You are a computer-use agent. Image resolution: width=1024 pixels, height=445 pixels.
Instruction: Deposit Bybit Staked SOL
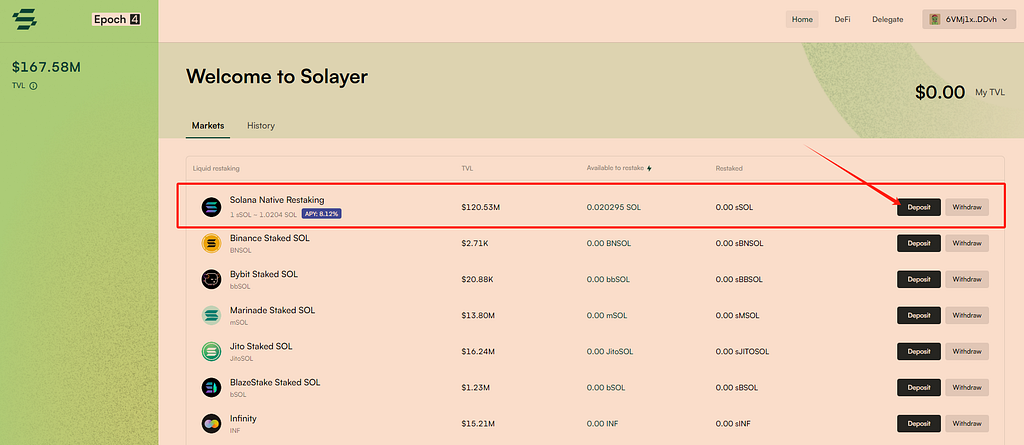click(x=919, y=279)
